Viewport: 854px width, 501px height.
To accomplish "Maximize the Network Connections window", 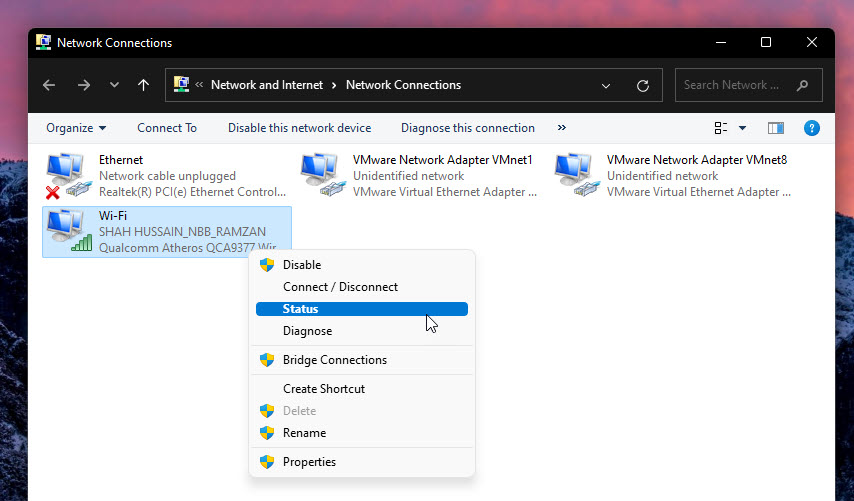I will click(x=766, y=42).
